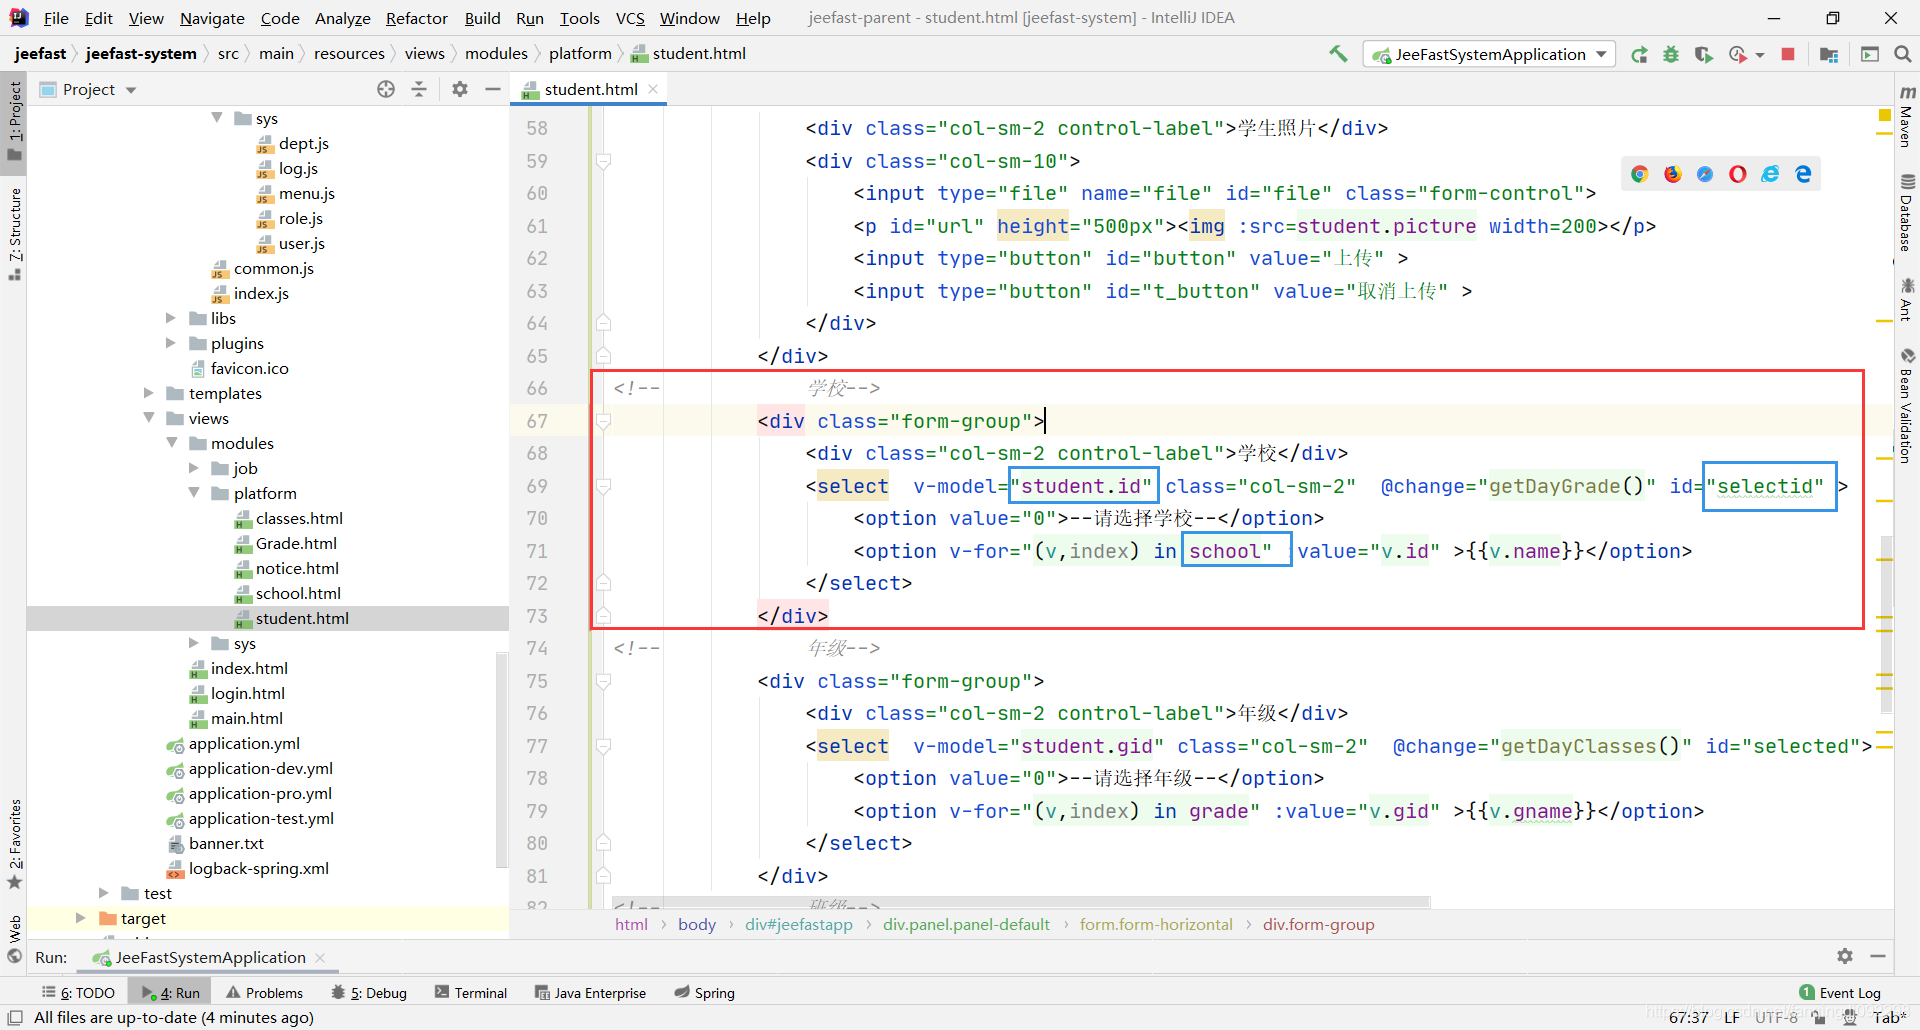Click the Search Everywhere magnifier icon
This screenshot has height=1030, width=1920.
1902,55
